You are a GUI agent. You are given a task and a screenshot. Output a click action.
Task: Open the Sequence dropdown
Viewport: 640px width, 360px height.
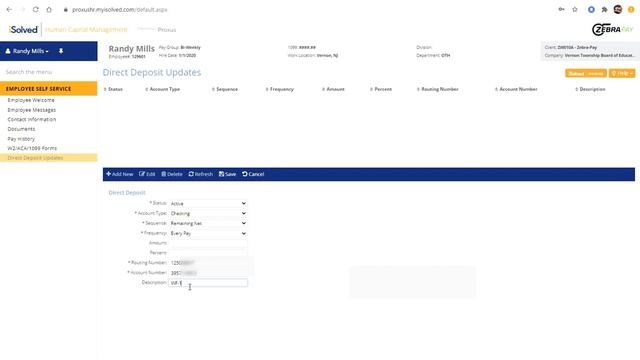pos(208,223)
